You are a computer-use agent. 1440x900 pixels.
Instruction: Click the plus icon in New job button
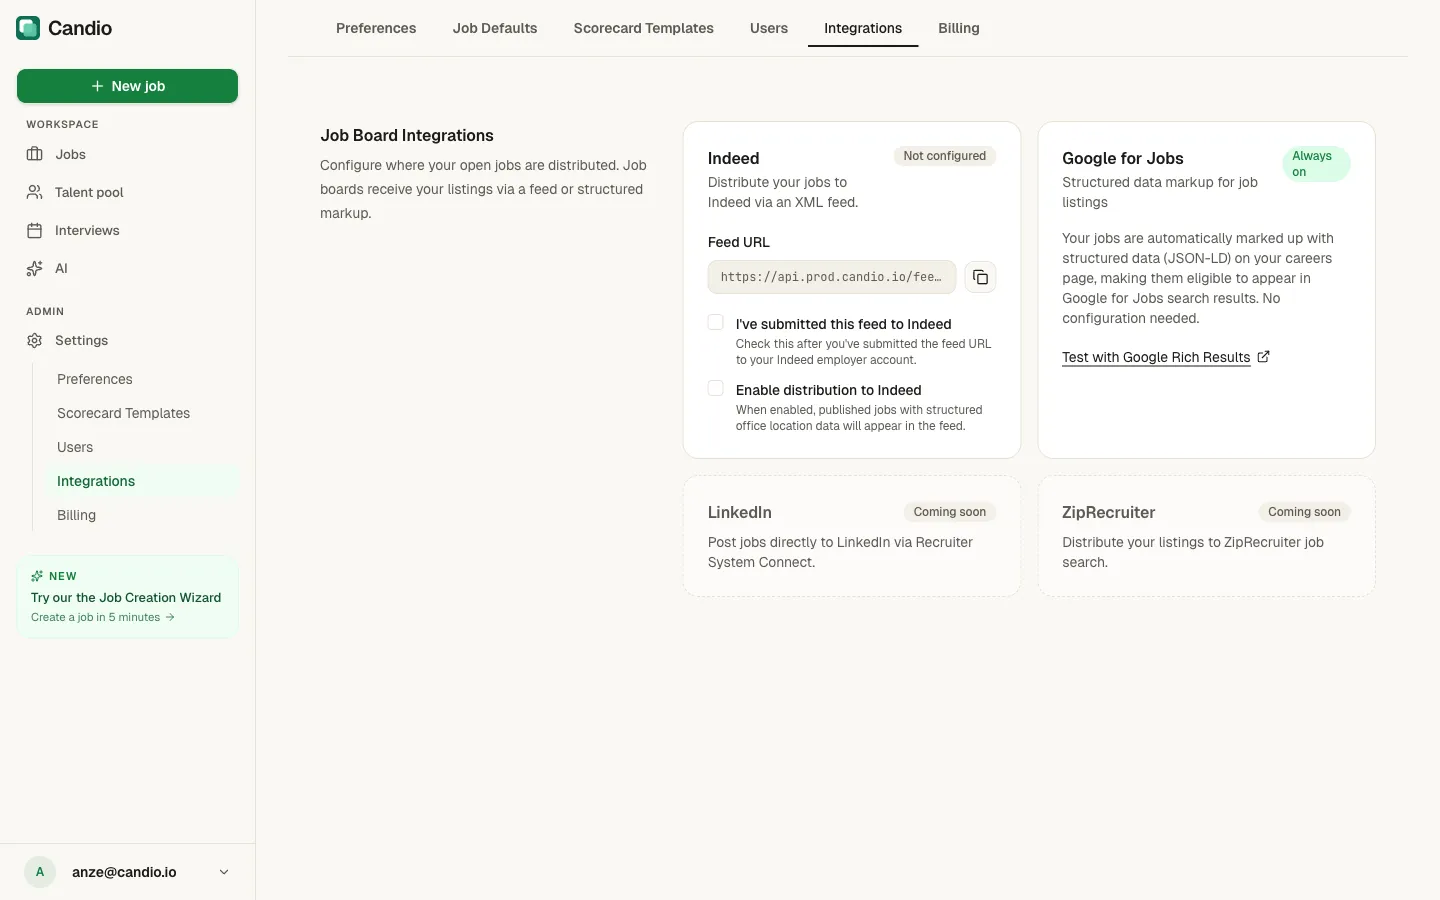click(x=97, y=86)
